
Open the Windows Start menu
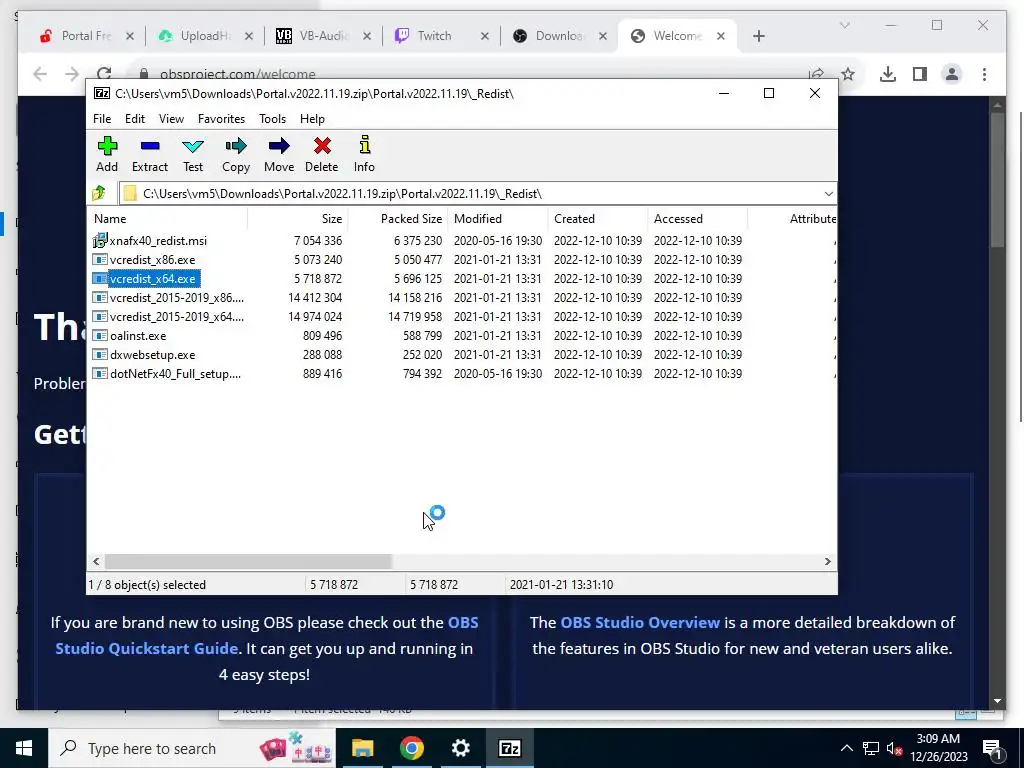tap(24, 748)
